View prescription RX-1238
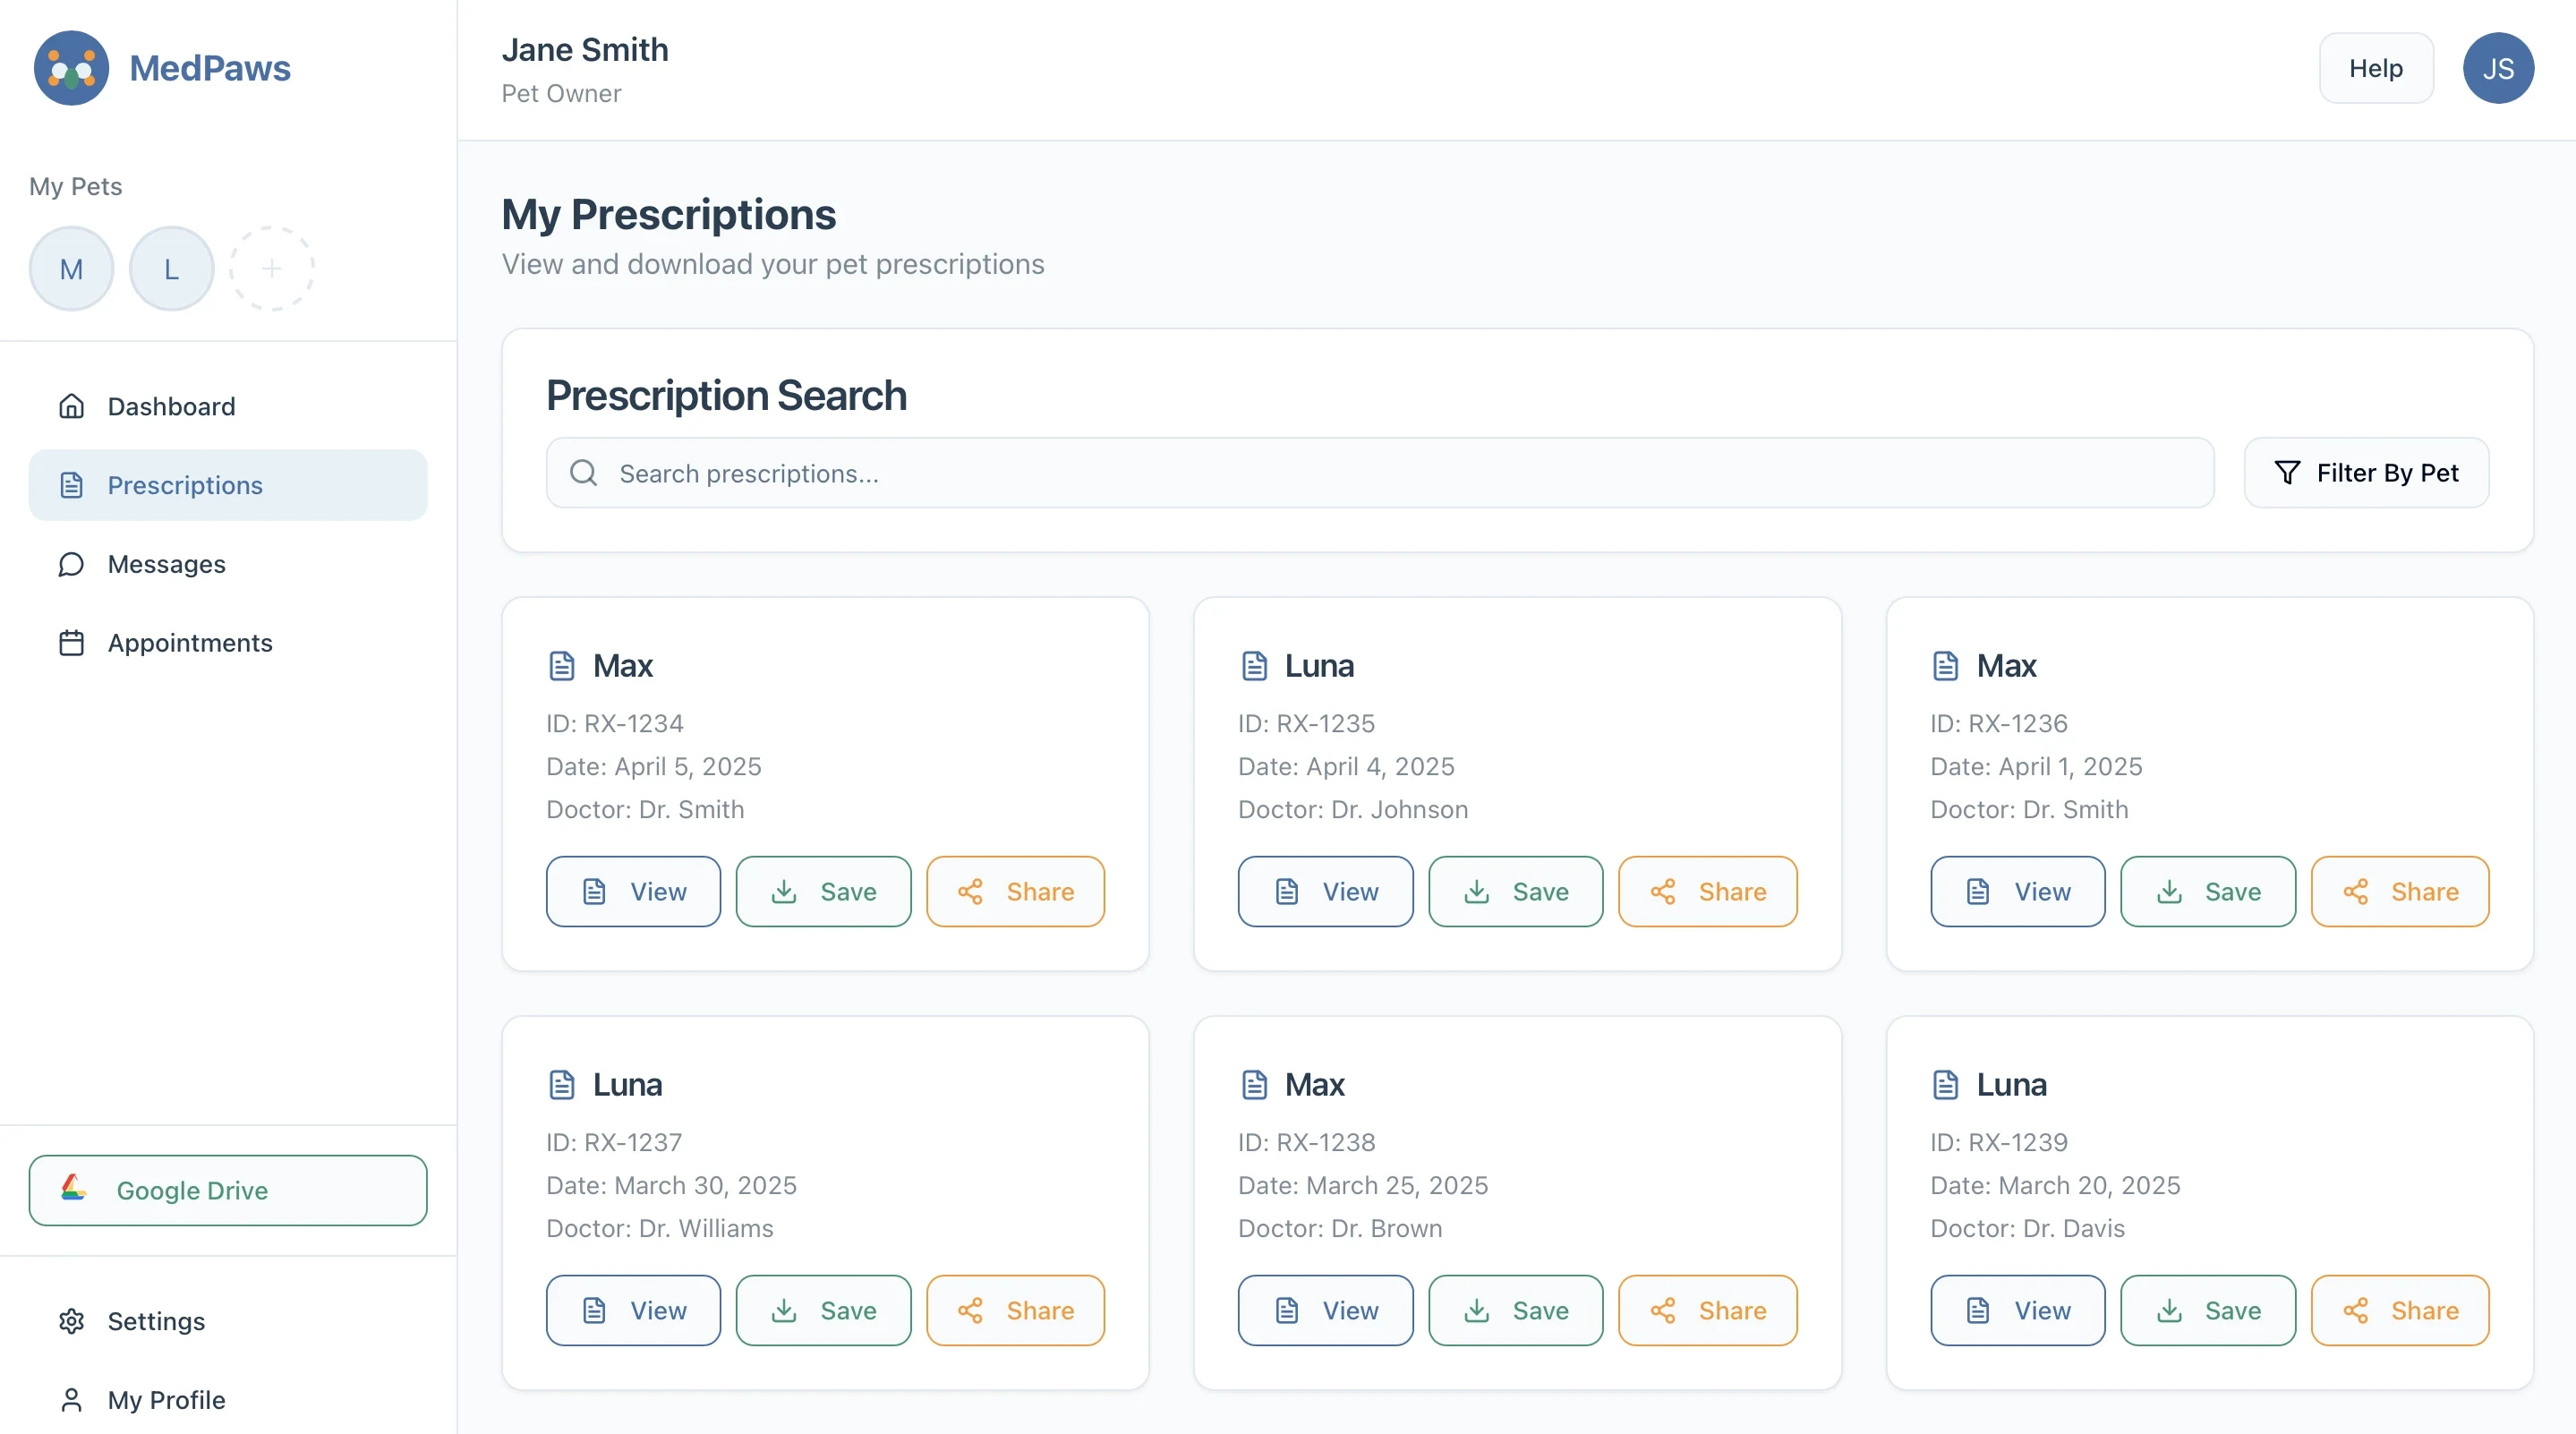The image size is (2576, 1434). 1325,1310
